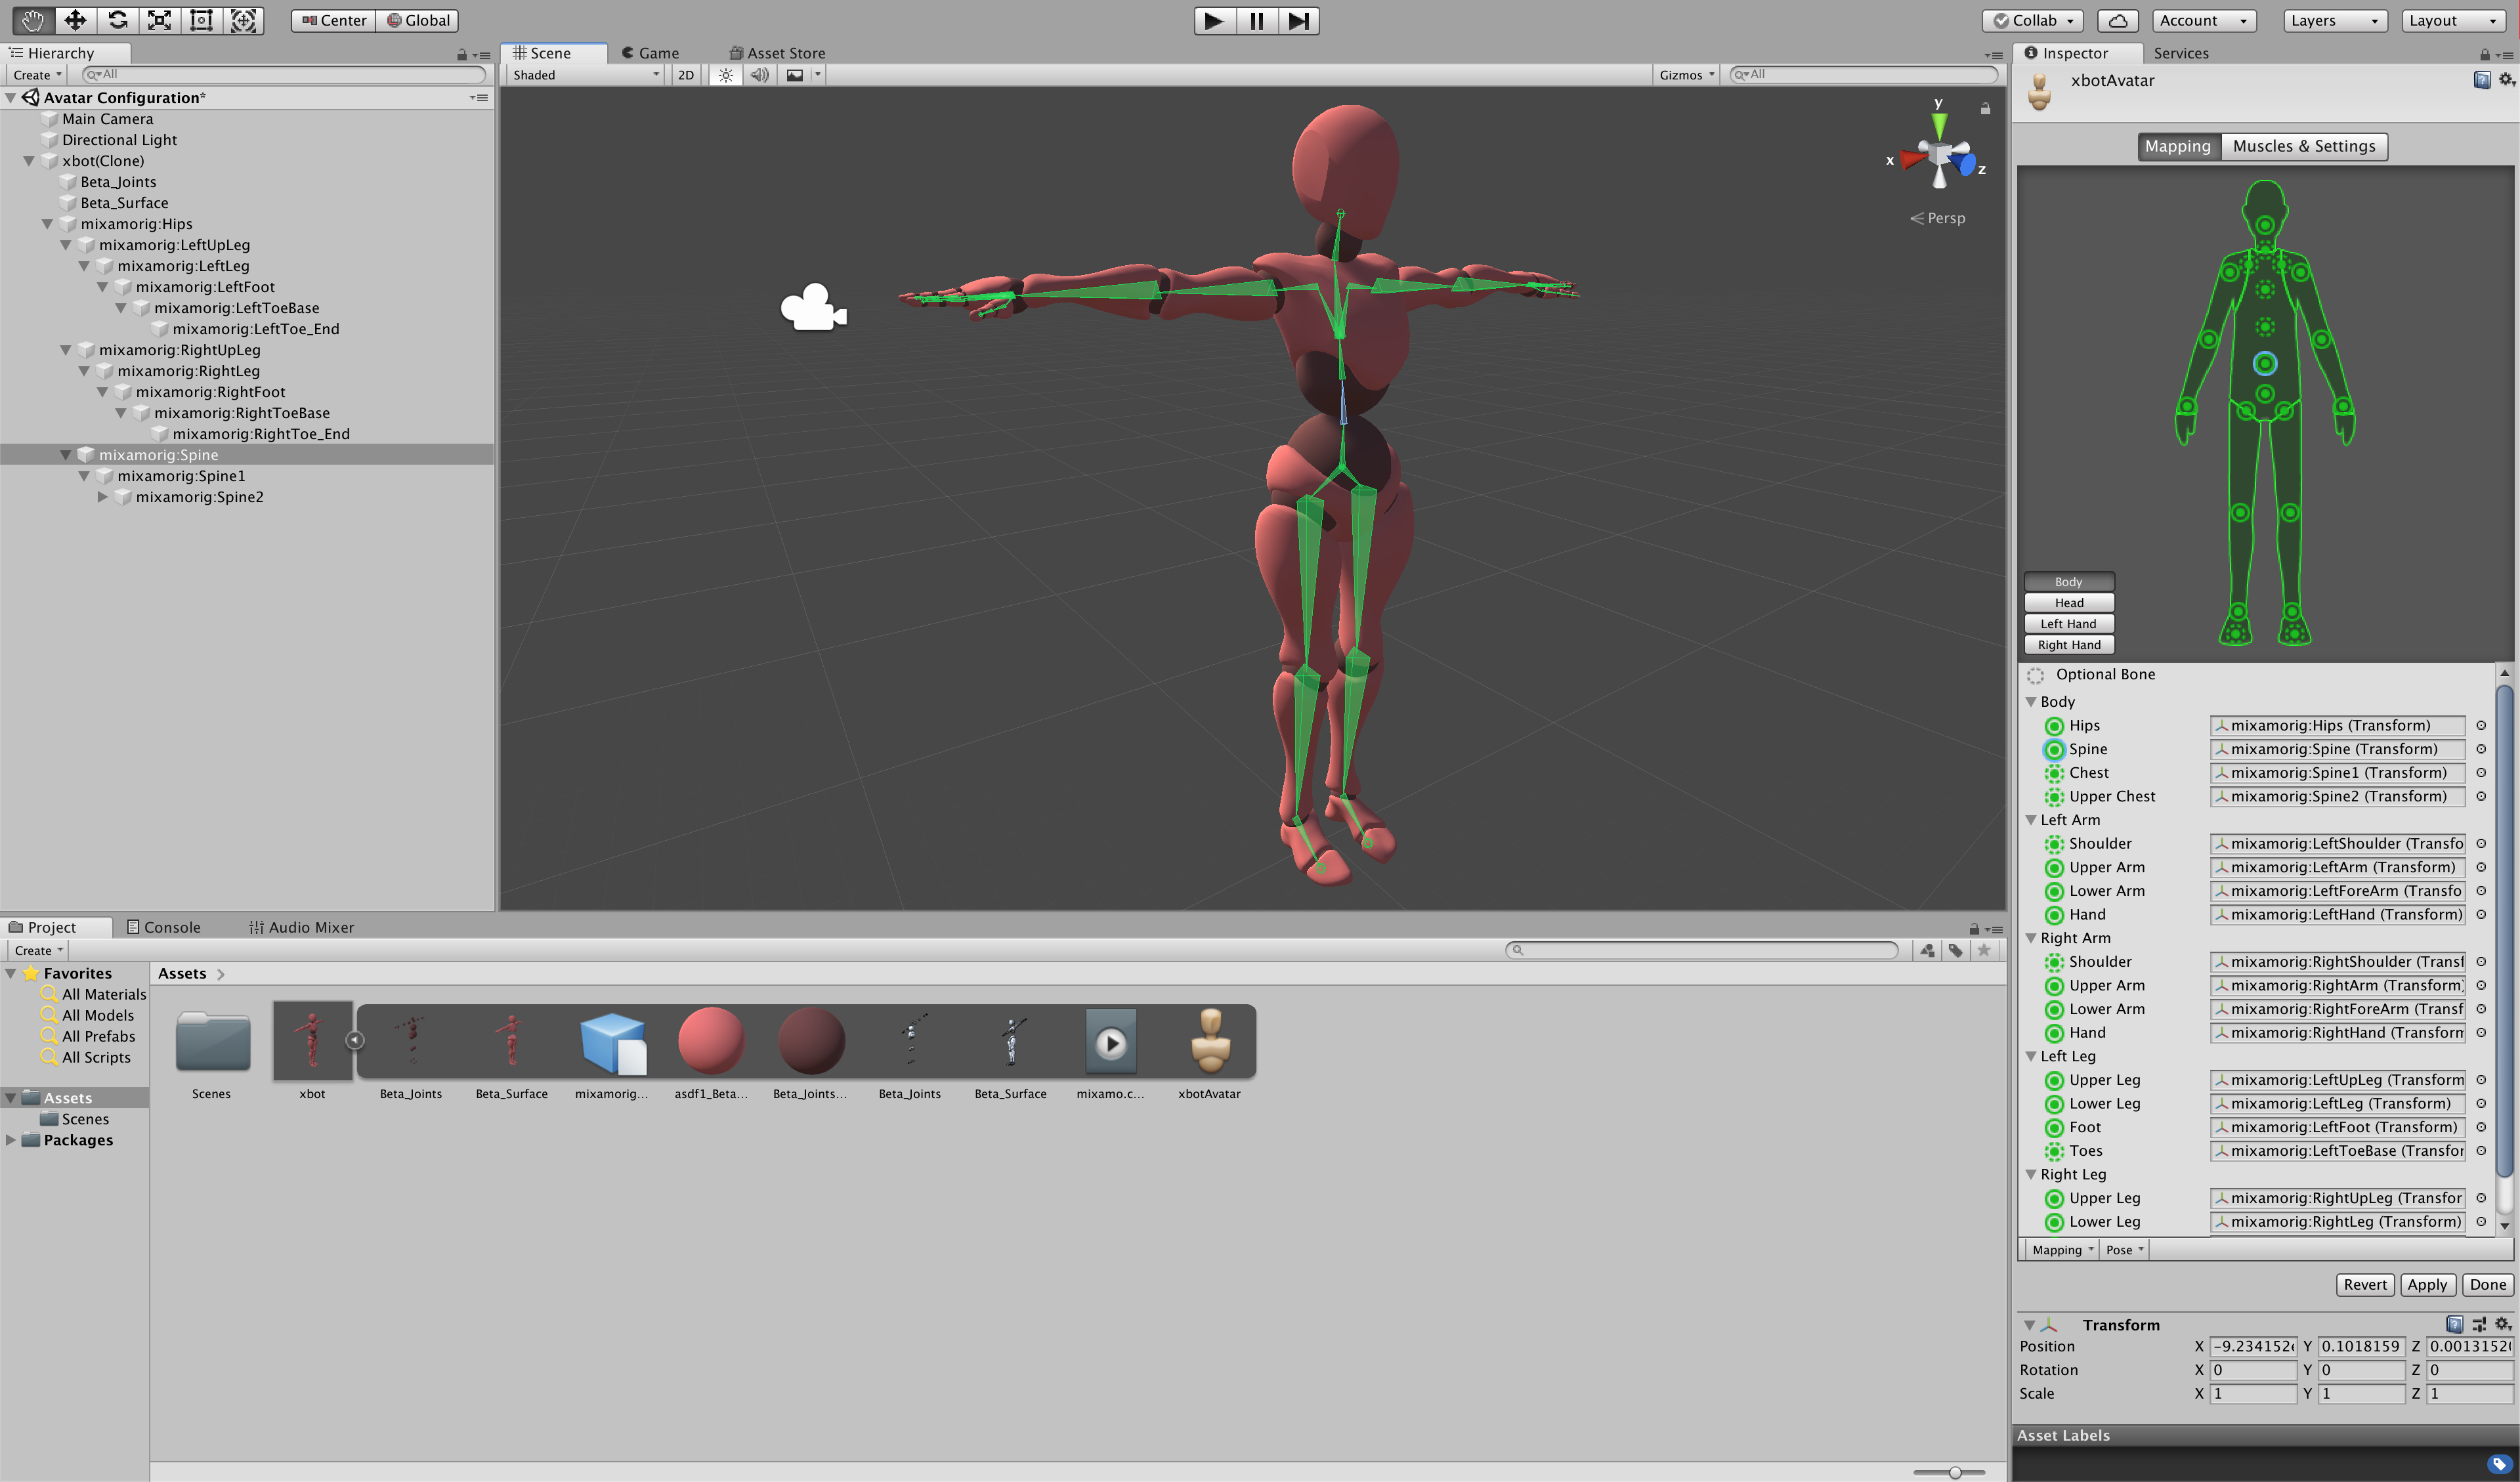Click the Left Hand mapping button

pyautogui.click(x=2068, y=623)
